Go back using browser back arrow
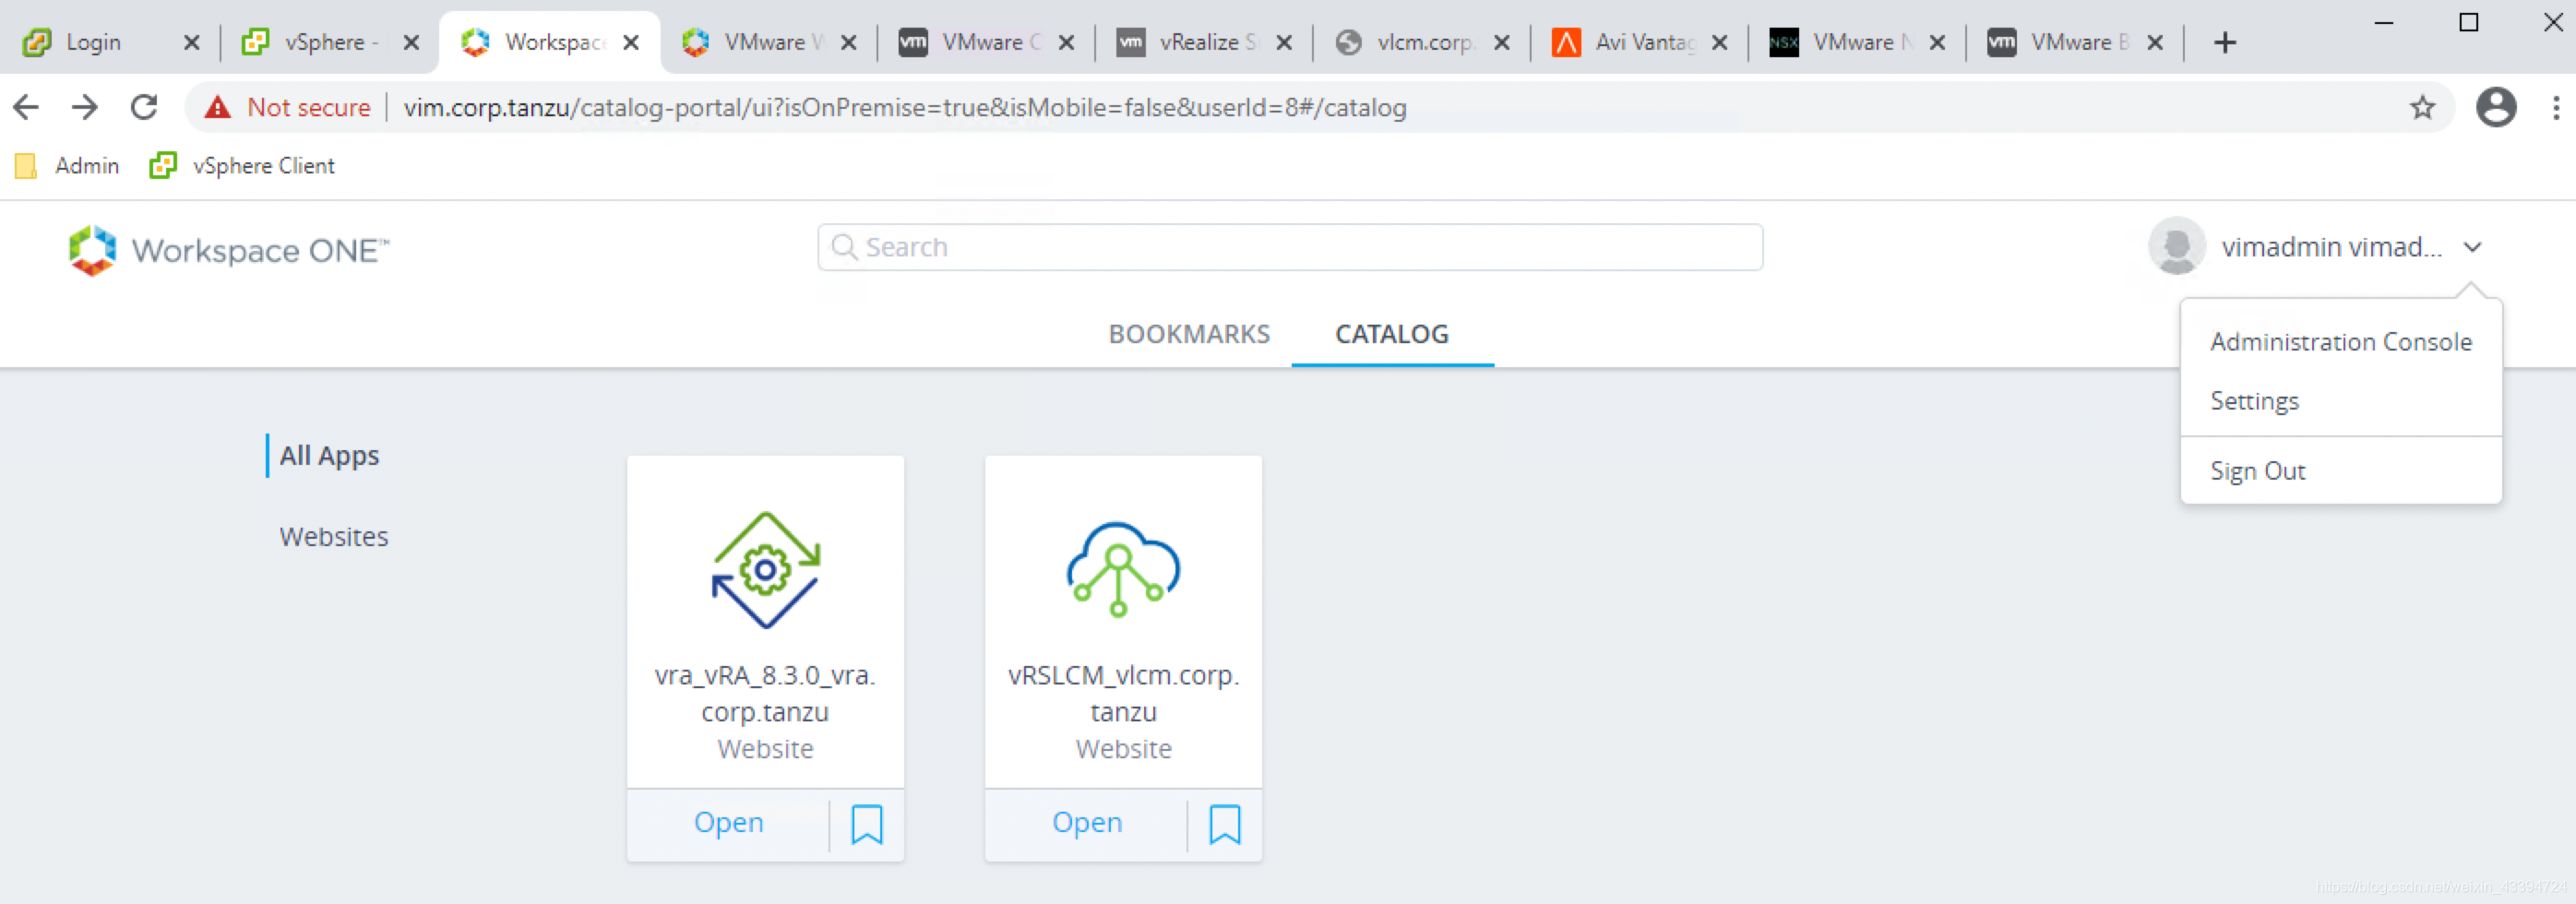2576x904 pixels. (26, 107)
